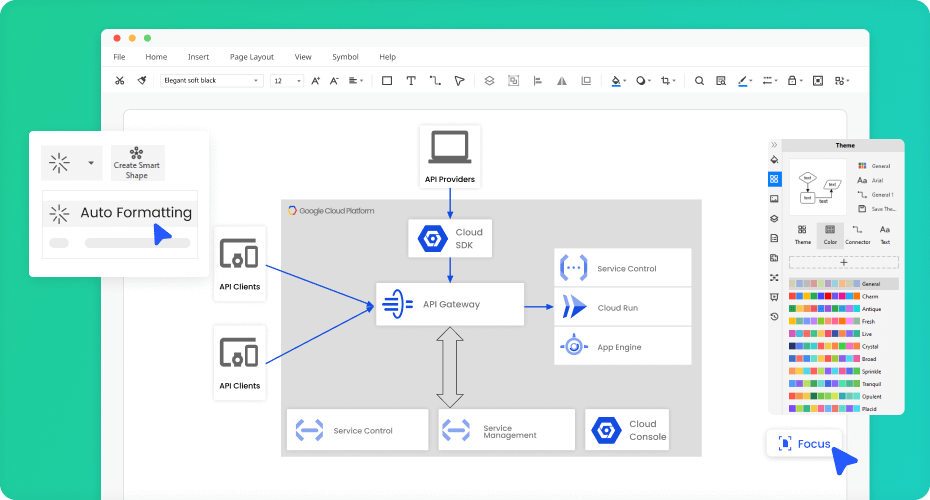Viewport: 930px width, 500px height.
Task: Click the sidebar fullscreen-arrows icon
Action: pyautogui.click(x=774, y=278)
